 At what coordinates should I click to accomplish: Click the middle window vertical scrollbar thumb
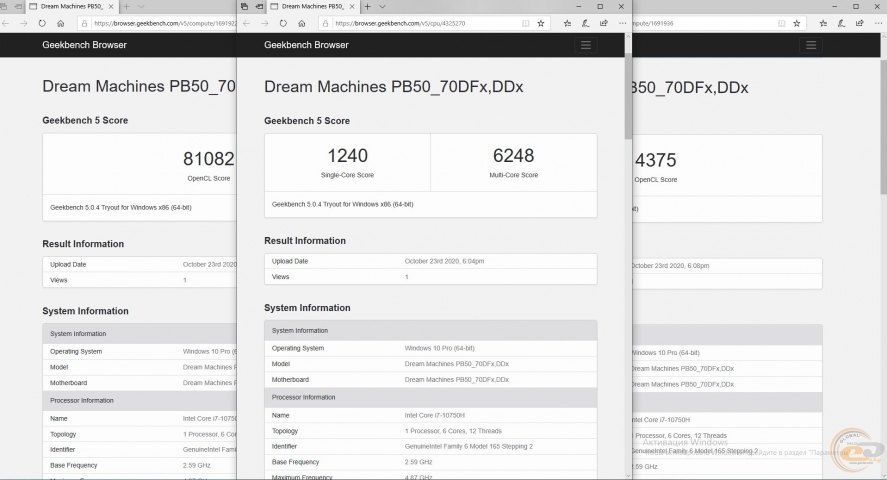click(x=628, y=96)
